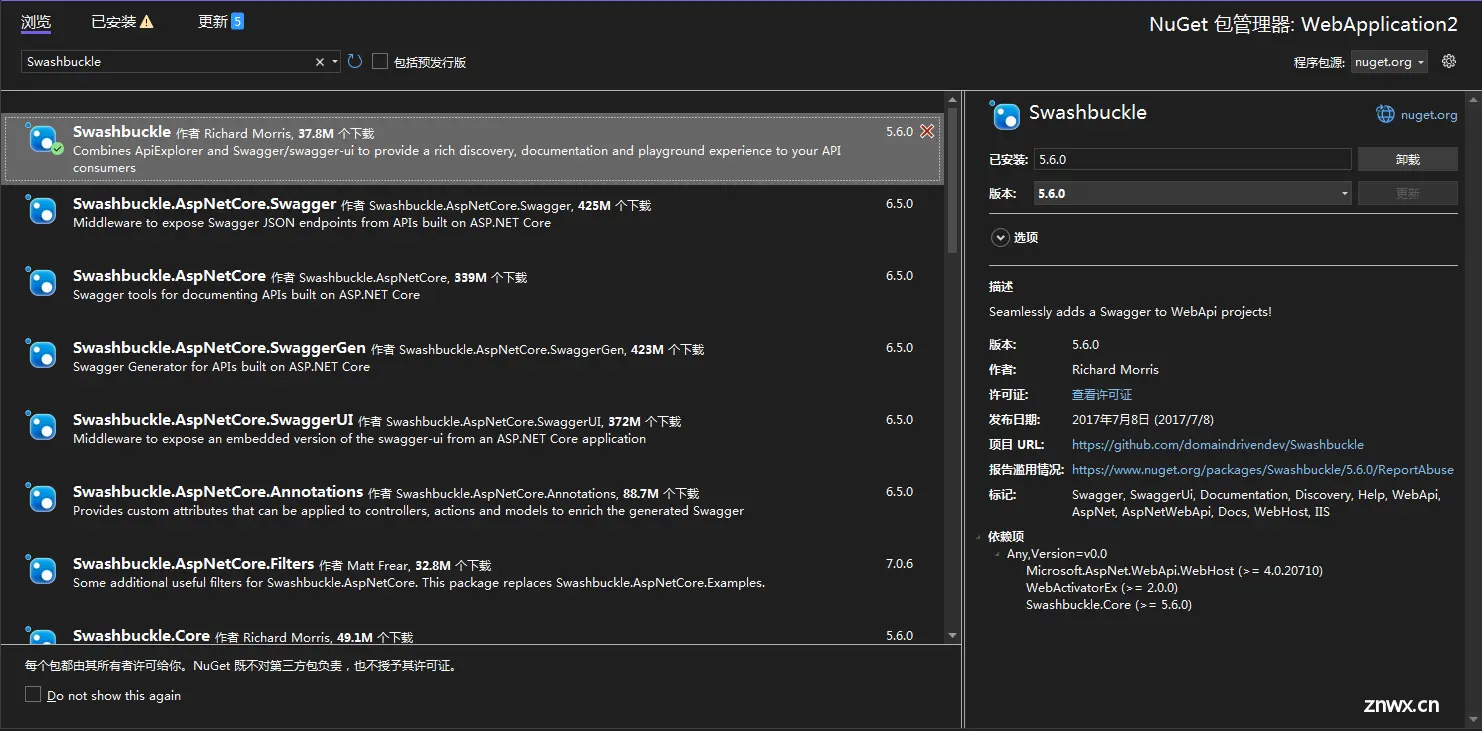The height and width of the screenshot is (731, 1482).
Task: Click the Swashbuckle.AspNetCore package icon
Action: click(40, 281)
